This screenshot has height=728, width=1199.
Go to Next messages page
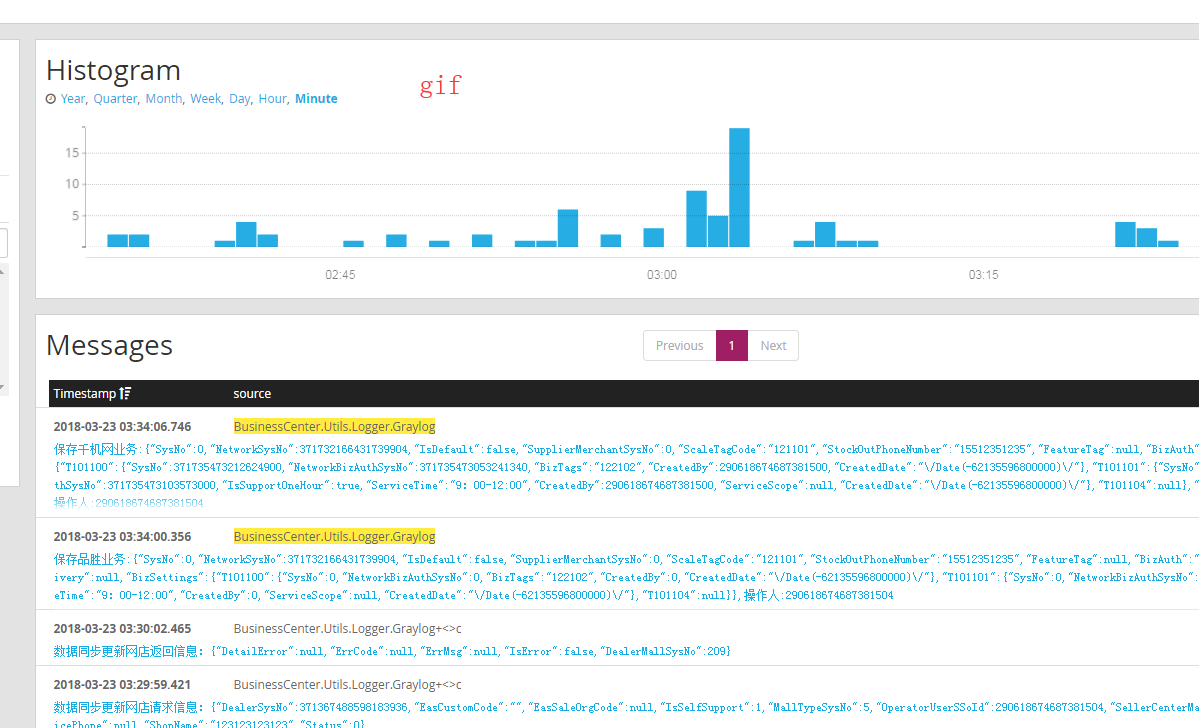[x=773, y=346]
